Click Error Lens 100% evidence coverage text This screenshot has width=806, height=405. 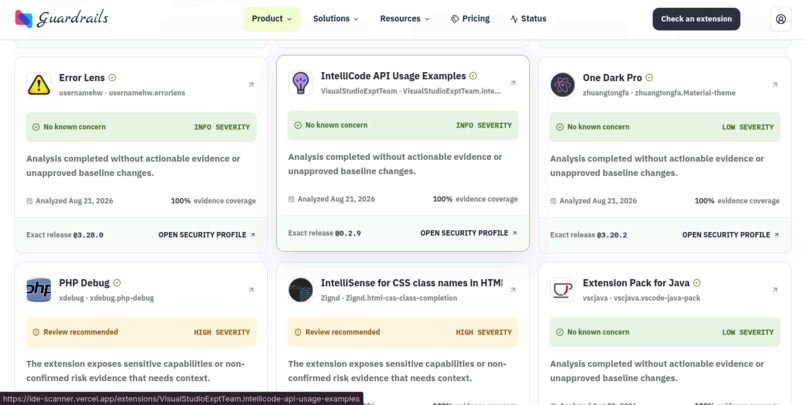213,201
